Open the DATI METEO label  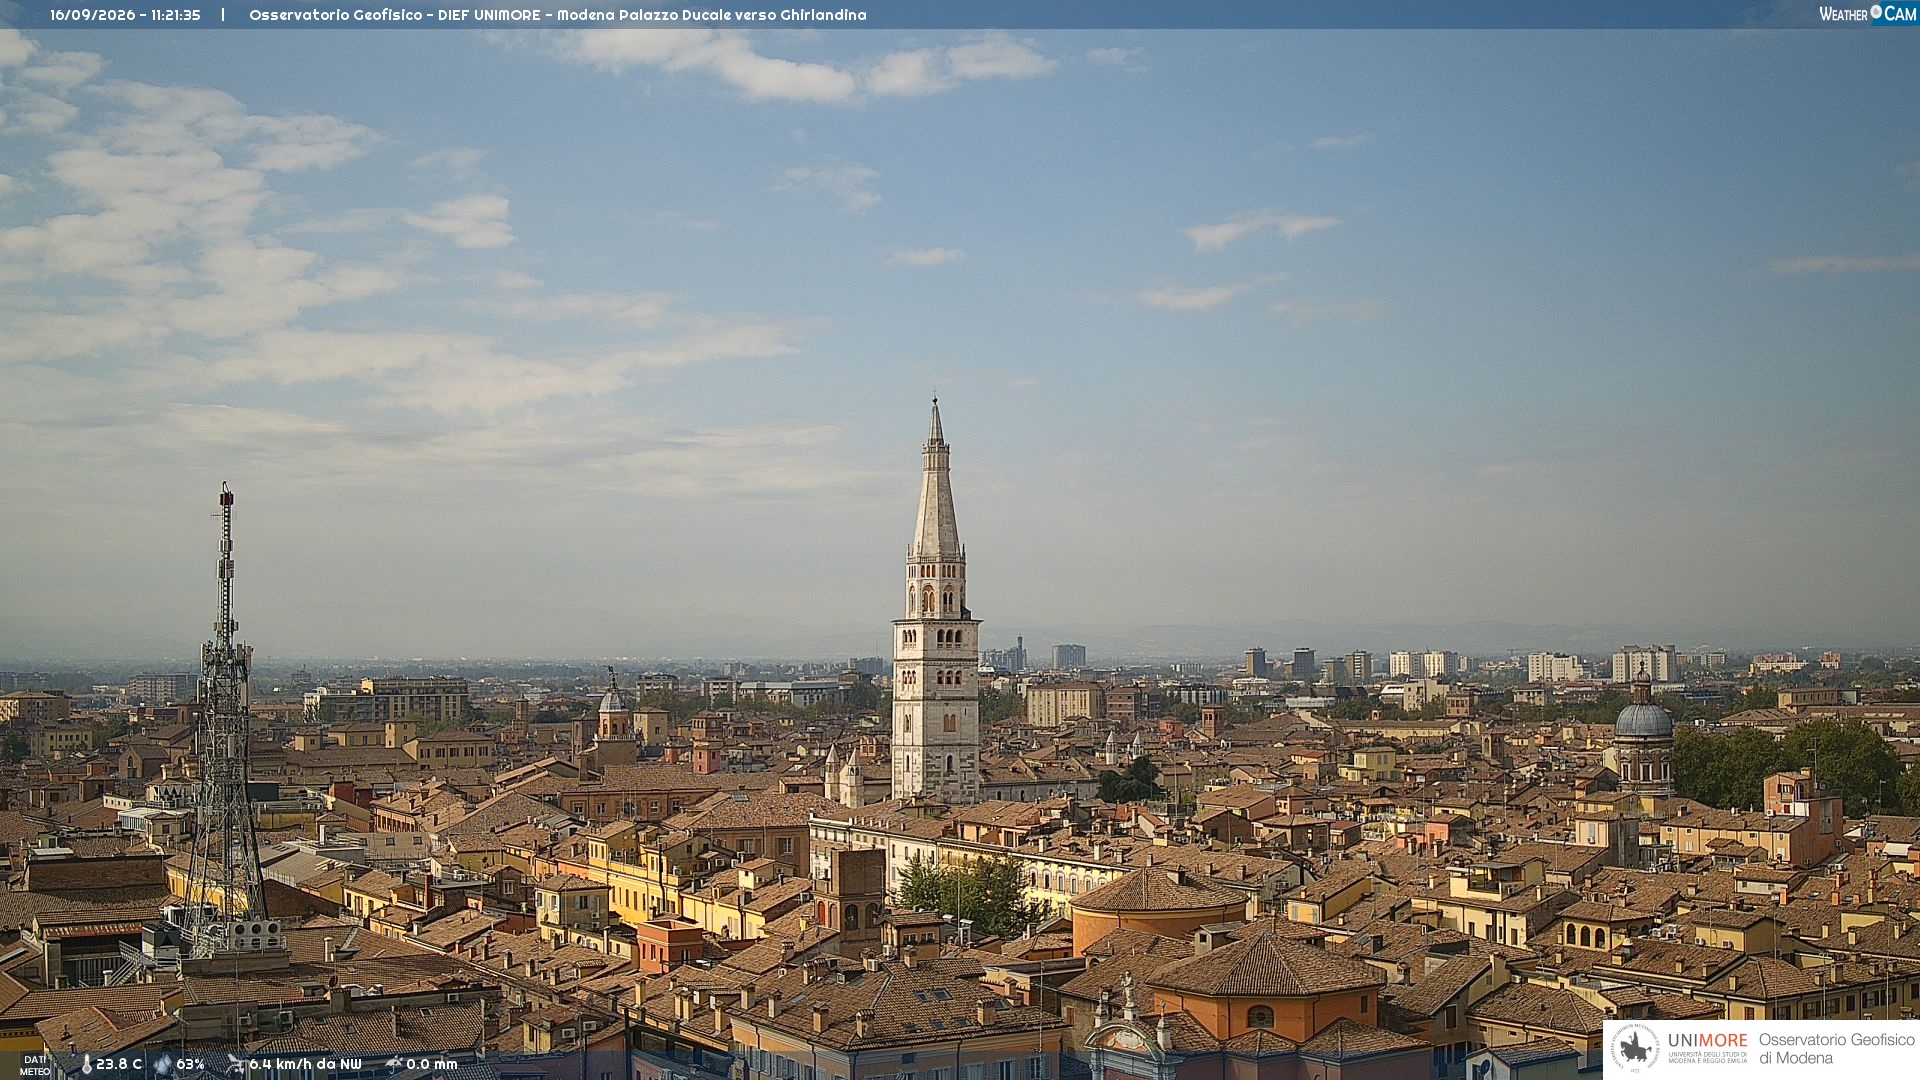pos(35,1065)
